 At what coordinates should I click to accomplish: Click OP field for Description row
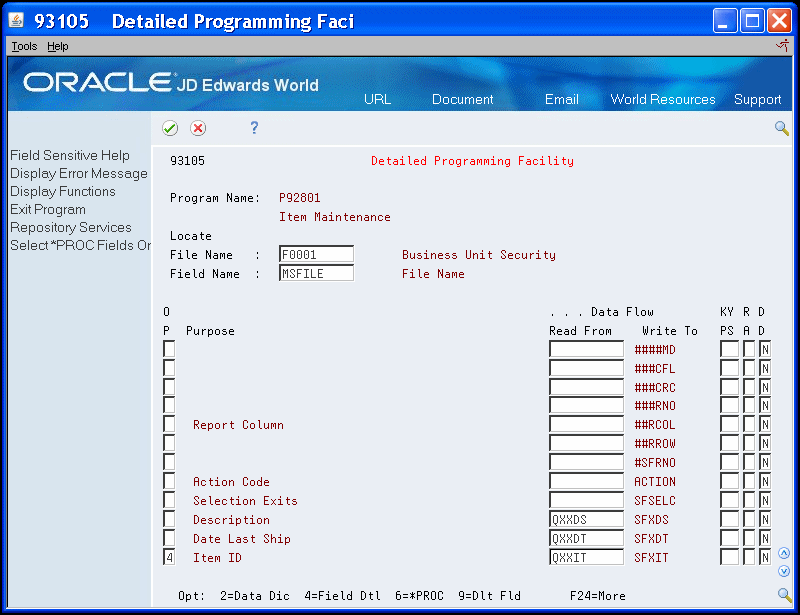[x=169, y=519]
